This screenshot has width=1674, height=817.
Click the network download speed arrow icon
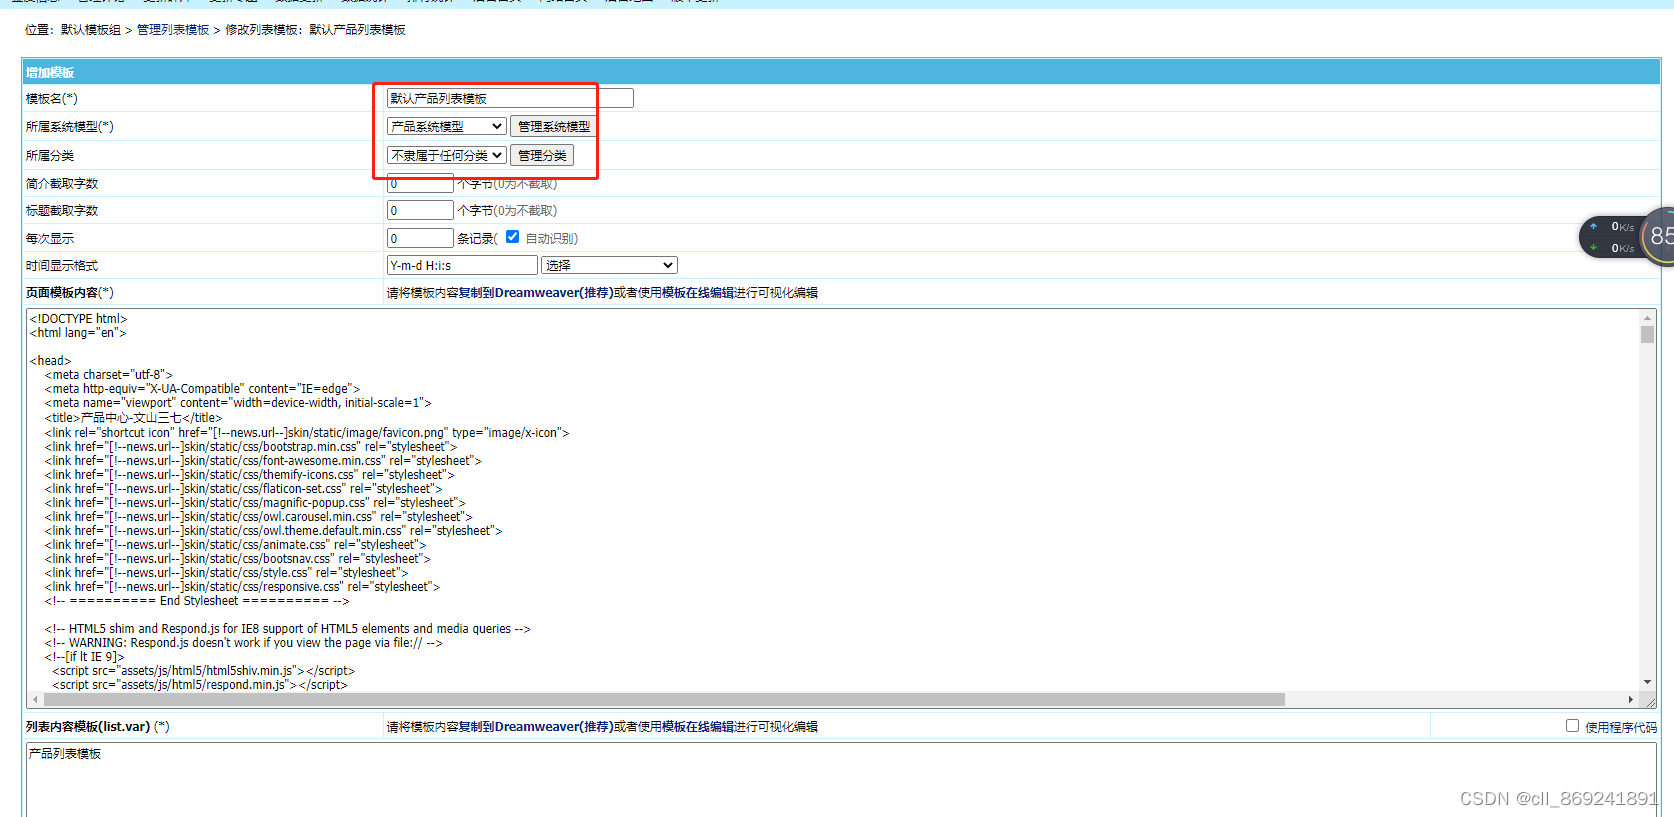click(1593, 247)
